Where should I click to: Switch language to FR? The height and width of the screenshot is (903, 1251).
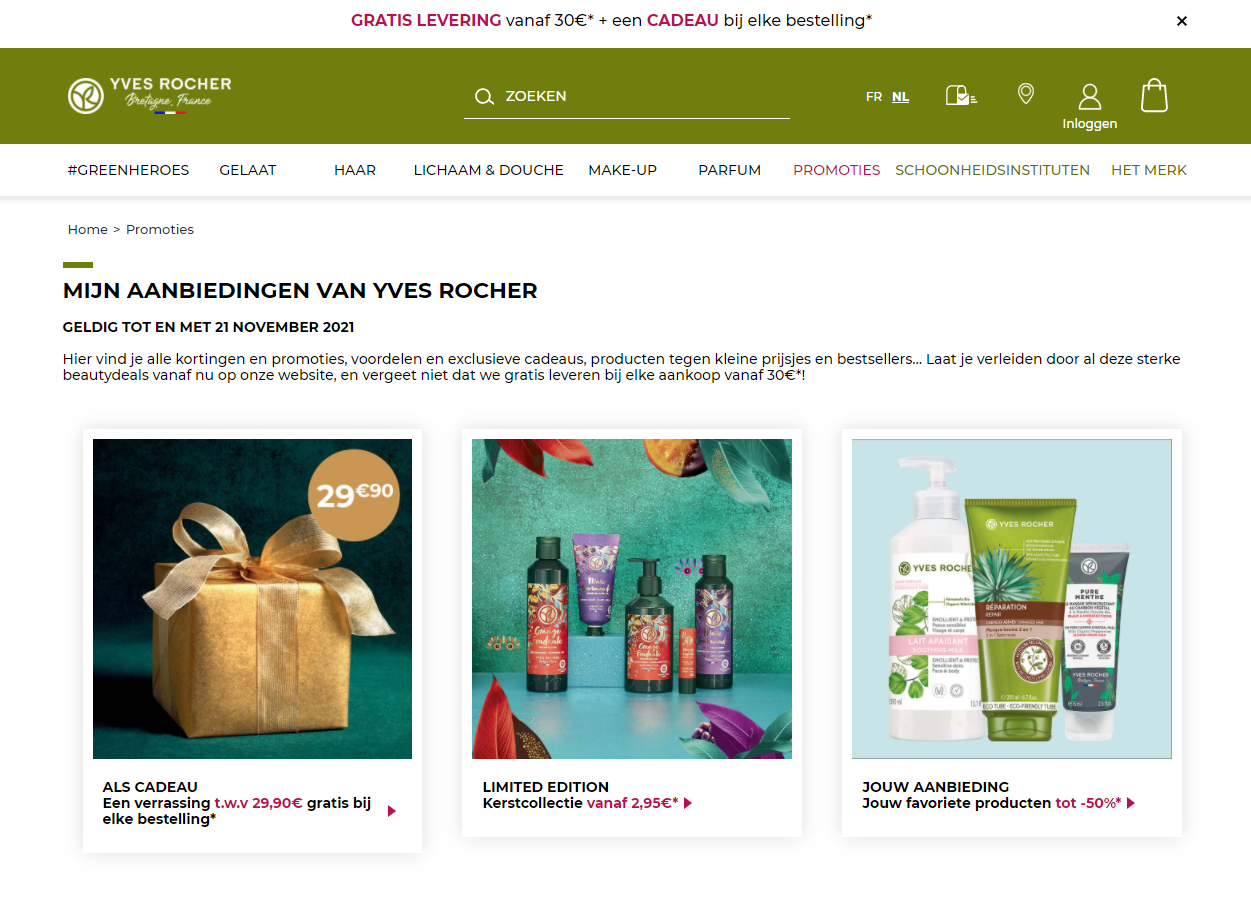874,97
